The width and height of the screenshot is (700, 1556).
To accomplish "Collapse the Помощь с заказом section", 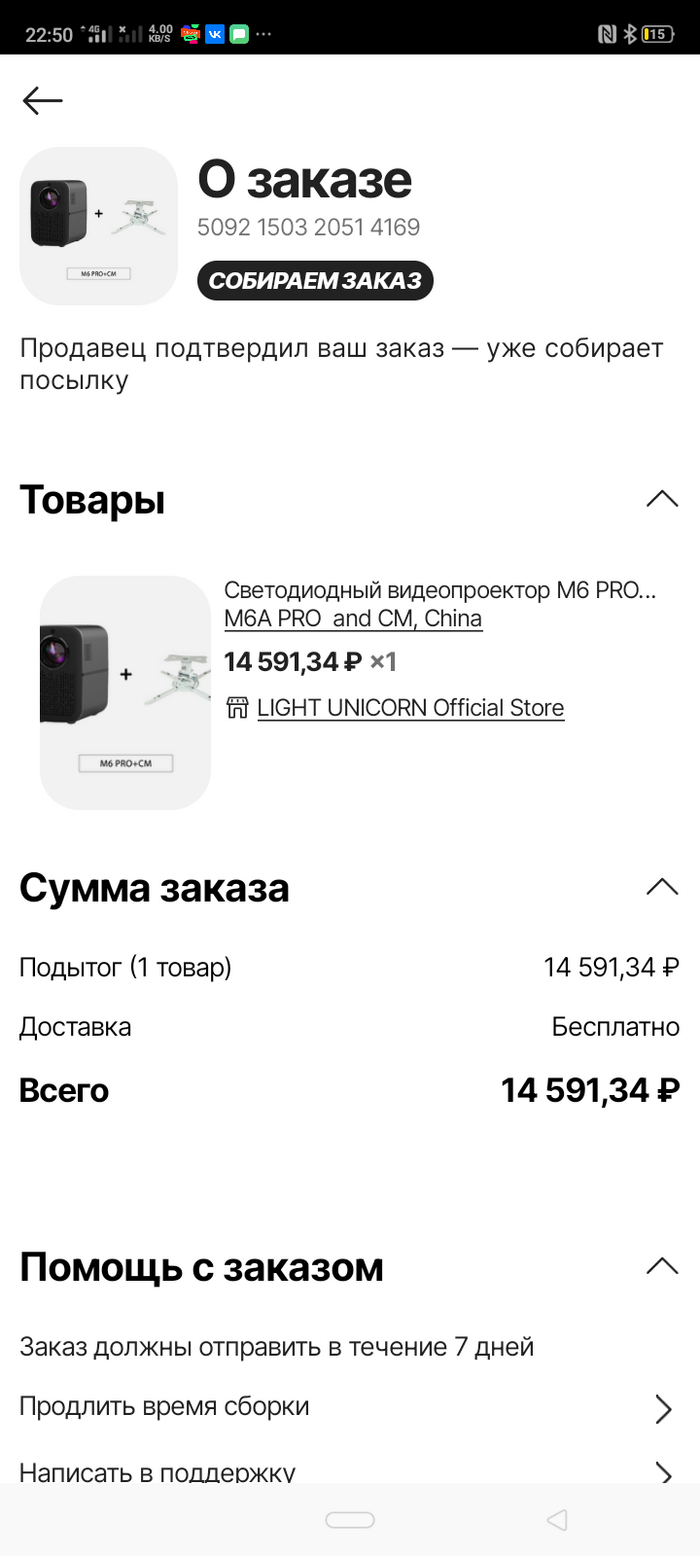I will (662, 1267).
